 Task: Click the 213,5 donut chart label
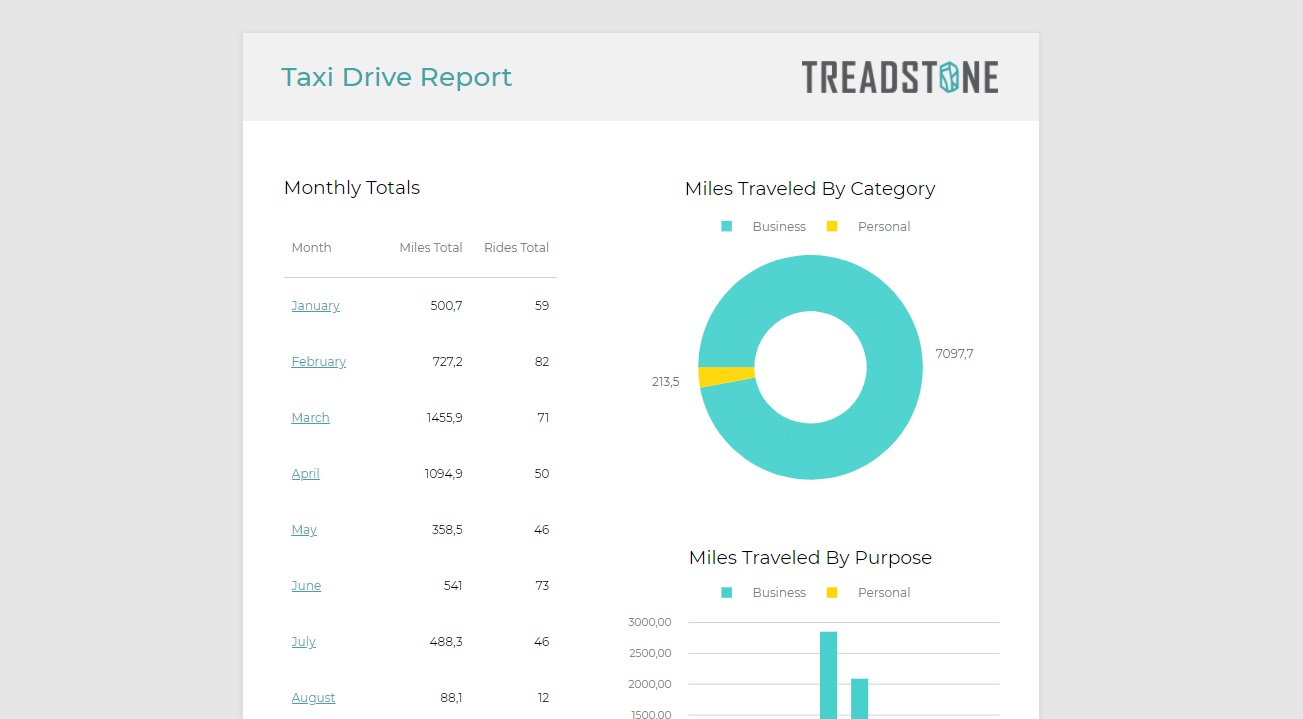pos(665,382)
